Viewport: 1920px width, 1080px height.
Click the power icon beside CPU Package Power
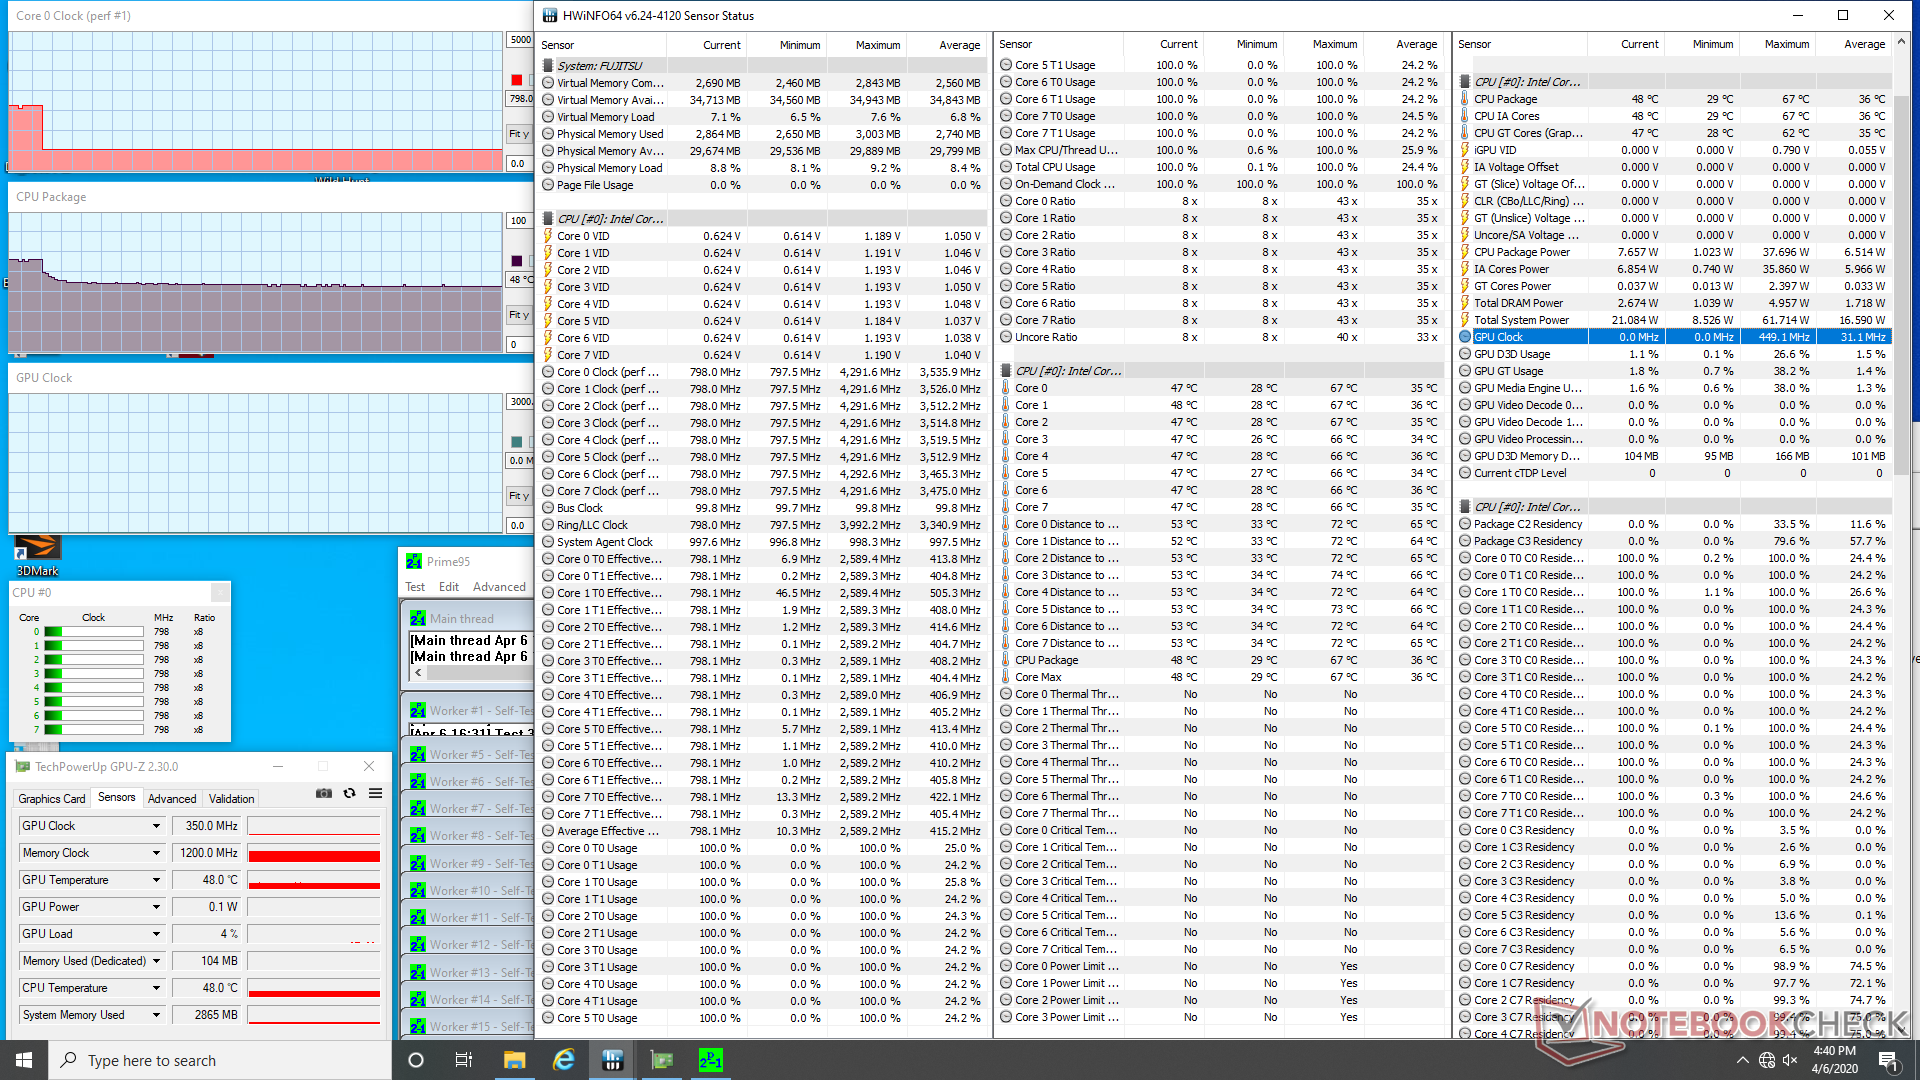click(1464, 252)
